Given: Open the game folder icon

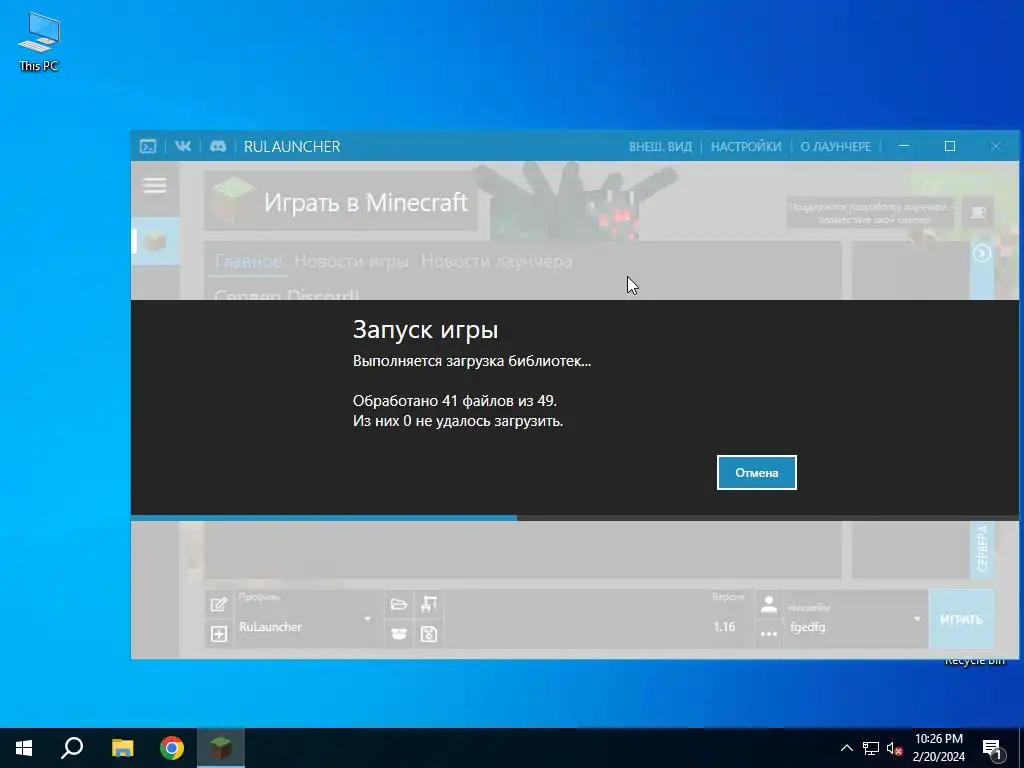Looking at the screenshot, I should tap(399, 604).
